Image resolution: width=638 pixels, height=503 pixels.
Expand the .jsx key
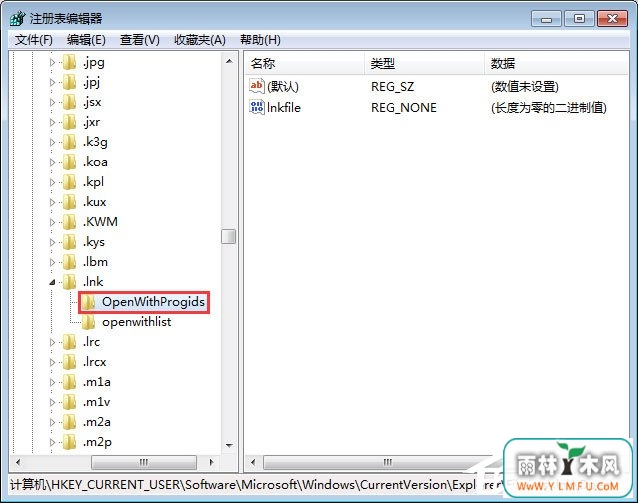52,102
